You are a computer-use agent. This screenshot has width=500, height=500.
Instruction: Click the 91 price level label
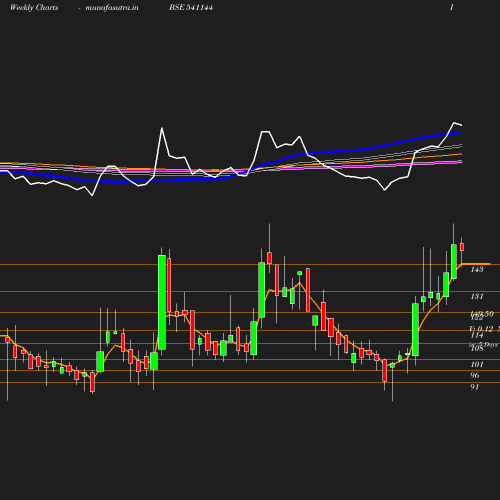tap(475, 387)
